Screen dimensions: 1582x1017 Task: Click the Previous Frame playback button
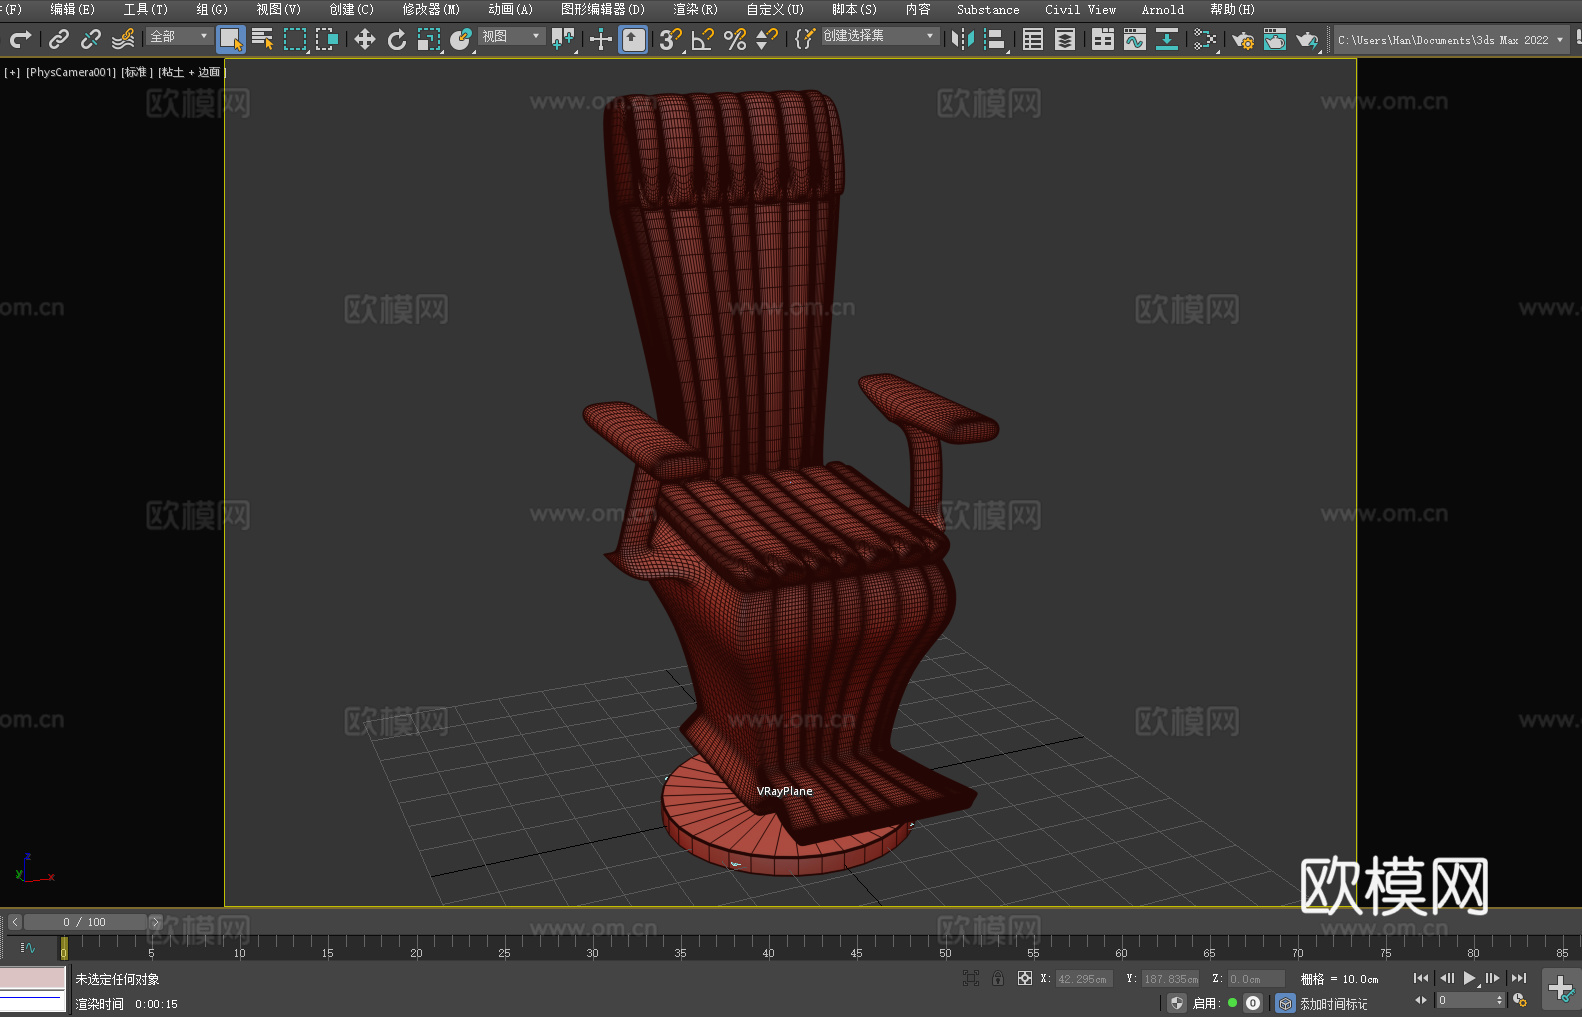click(1446, 978)
